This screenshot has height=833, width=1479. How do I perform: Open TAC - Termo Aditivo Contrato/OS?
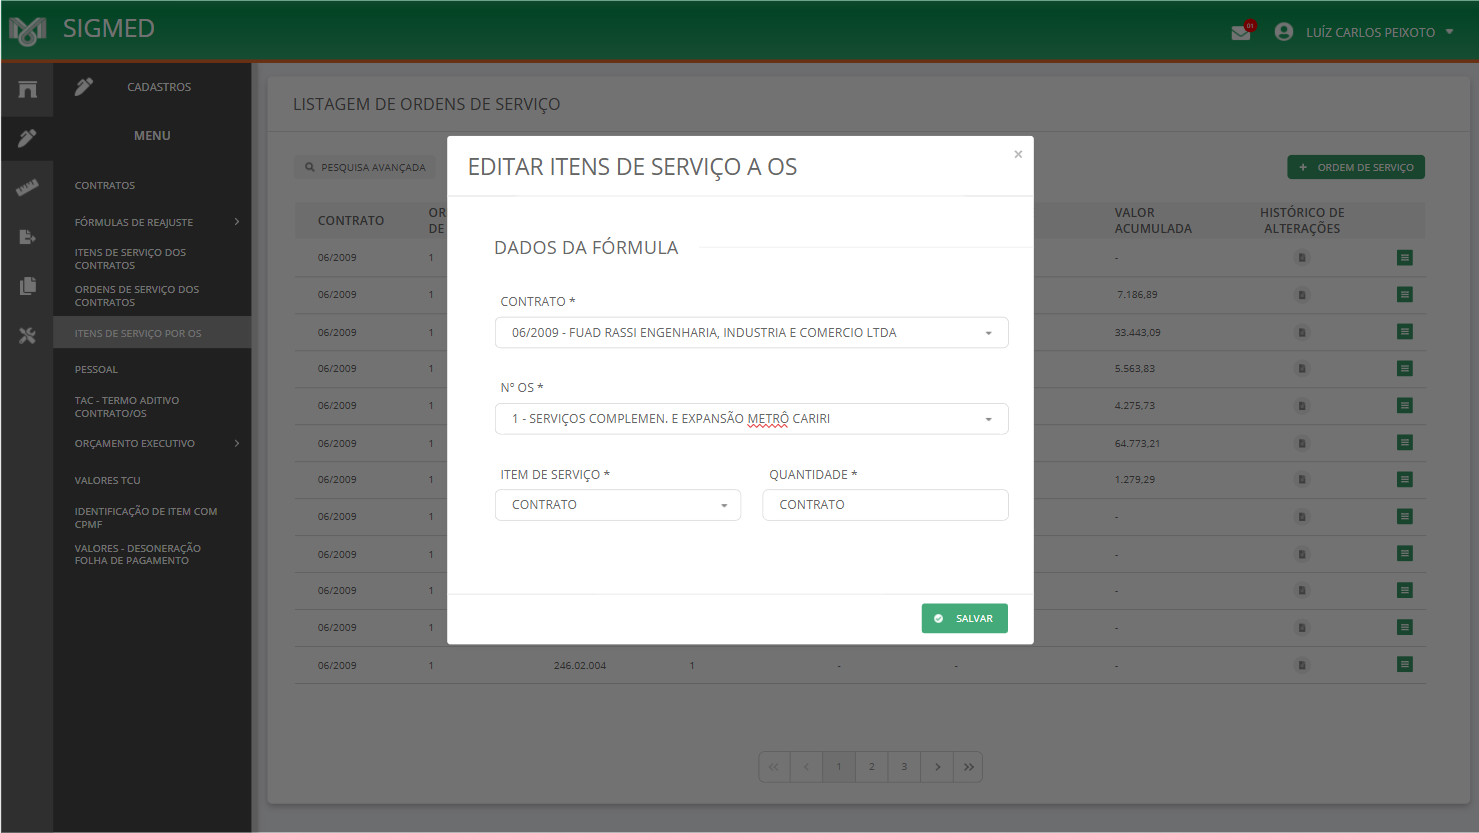[127, 407]
